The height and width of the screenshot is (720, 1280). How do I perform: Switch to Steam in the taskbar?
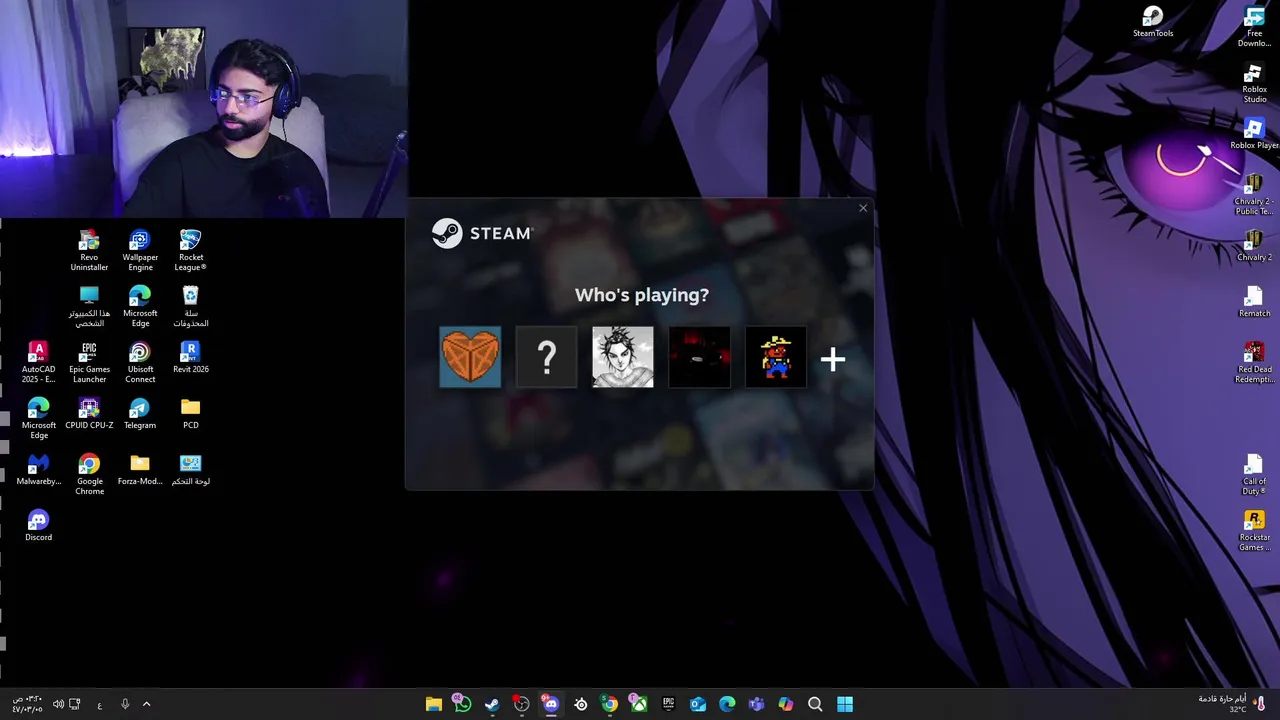point(492,704)
